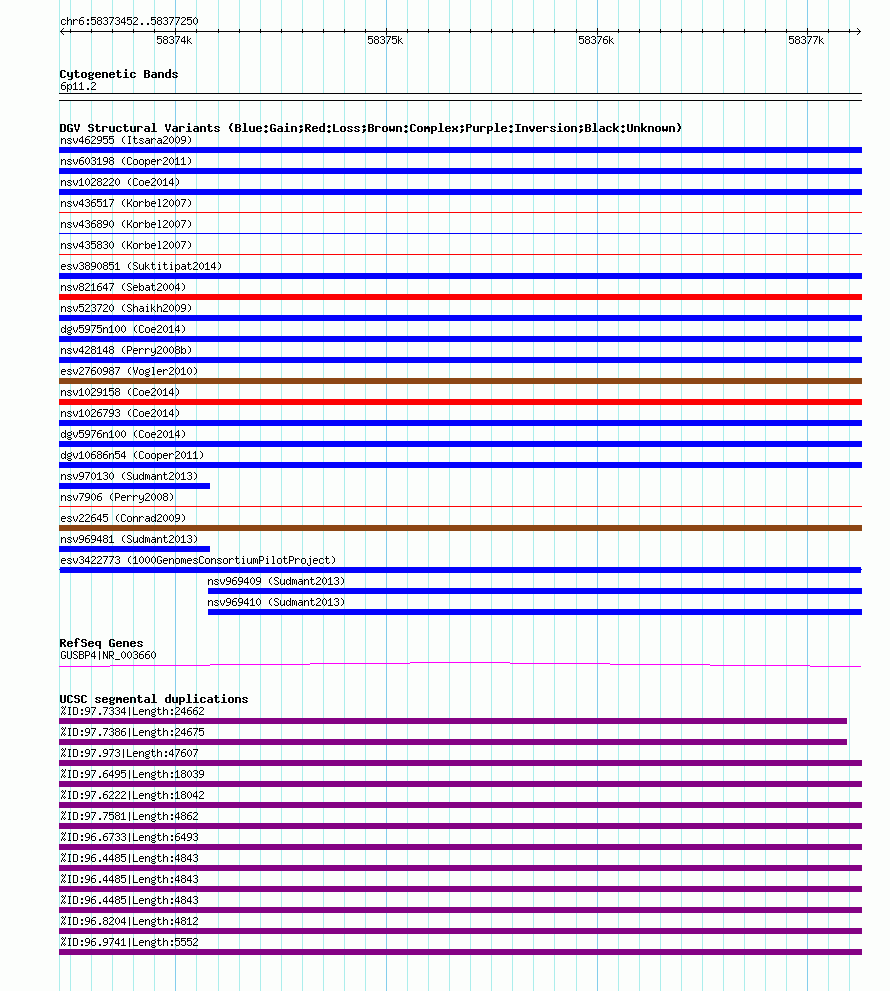Select variant nsv436890 (Korbel2007)

tap(126, 224)
